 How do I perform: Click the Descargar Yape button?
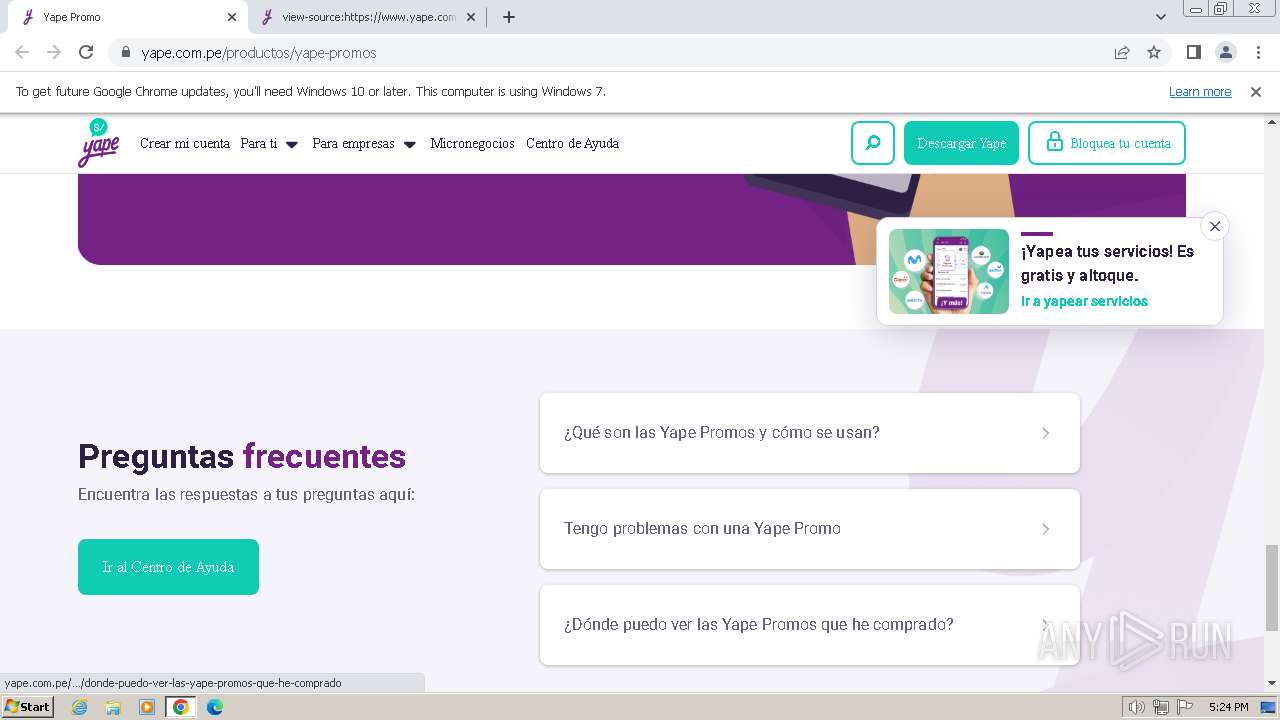pyautogui.click(x=961, y=143)
